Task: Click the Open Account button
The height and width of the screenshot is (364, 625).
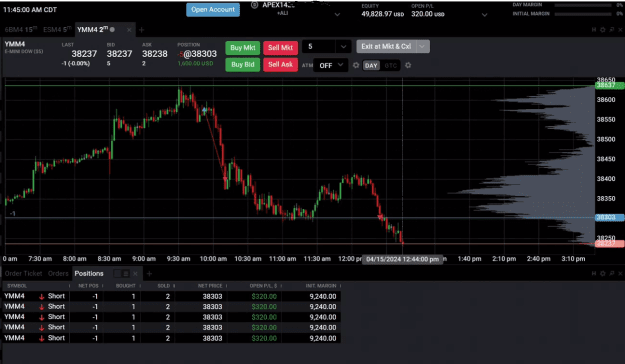Action: (x=213, y=10)
